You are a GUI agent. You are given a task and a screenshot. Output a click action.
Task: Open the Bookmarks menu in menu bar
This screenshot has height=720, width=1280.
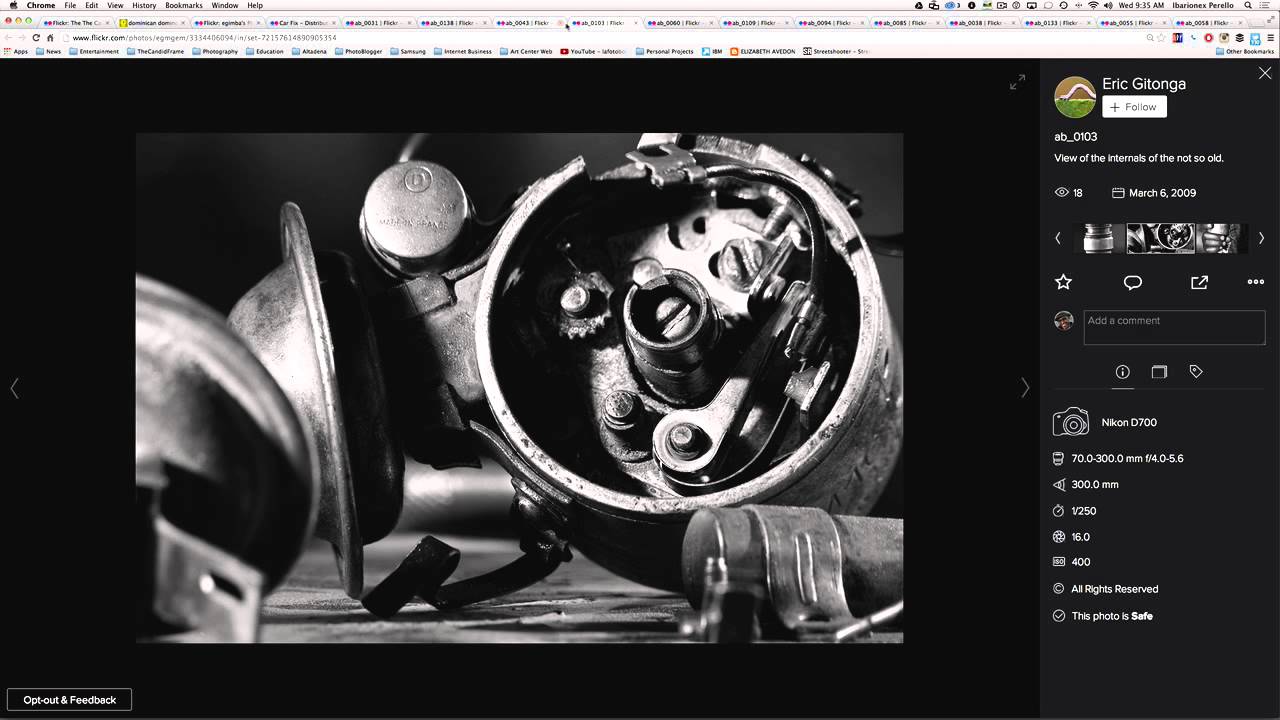[x=184, y=5]
